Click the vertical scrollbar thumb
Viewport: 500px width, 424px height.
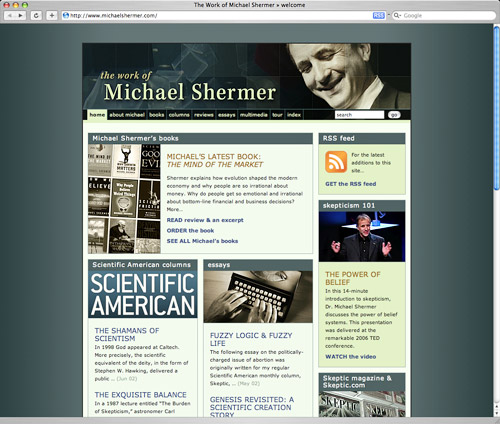click(496, 108)
